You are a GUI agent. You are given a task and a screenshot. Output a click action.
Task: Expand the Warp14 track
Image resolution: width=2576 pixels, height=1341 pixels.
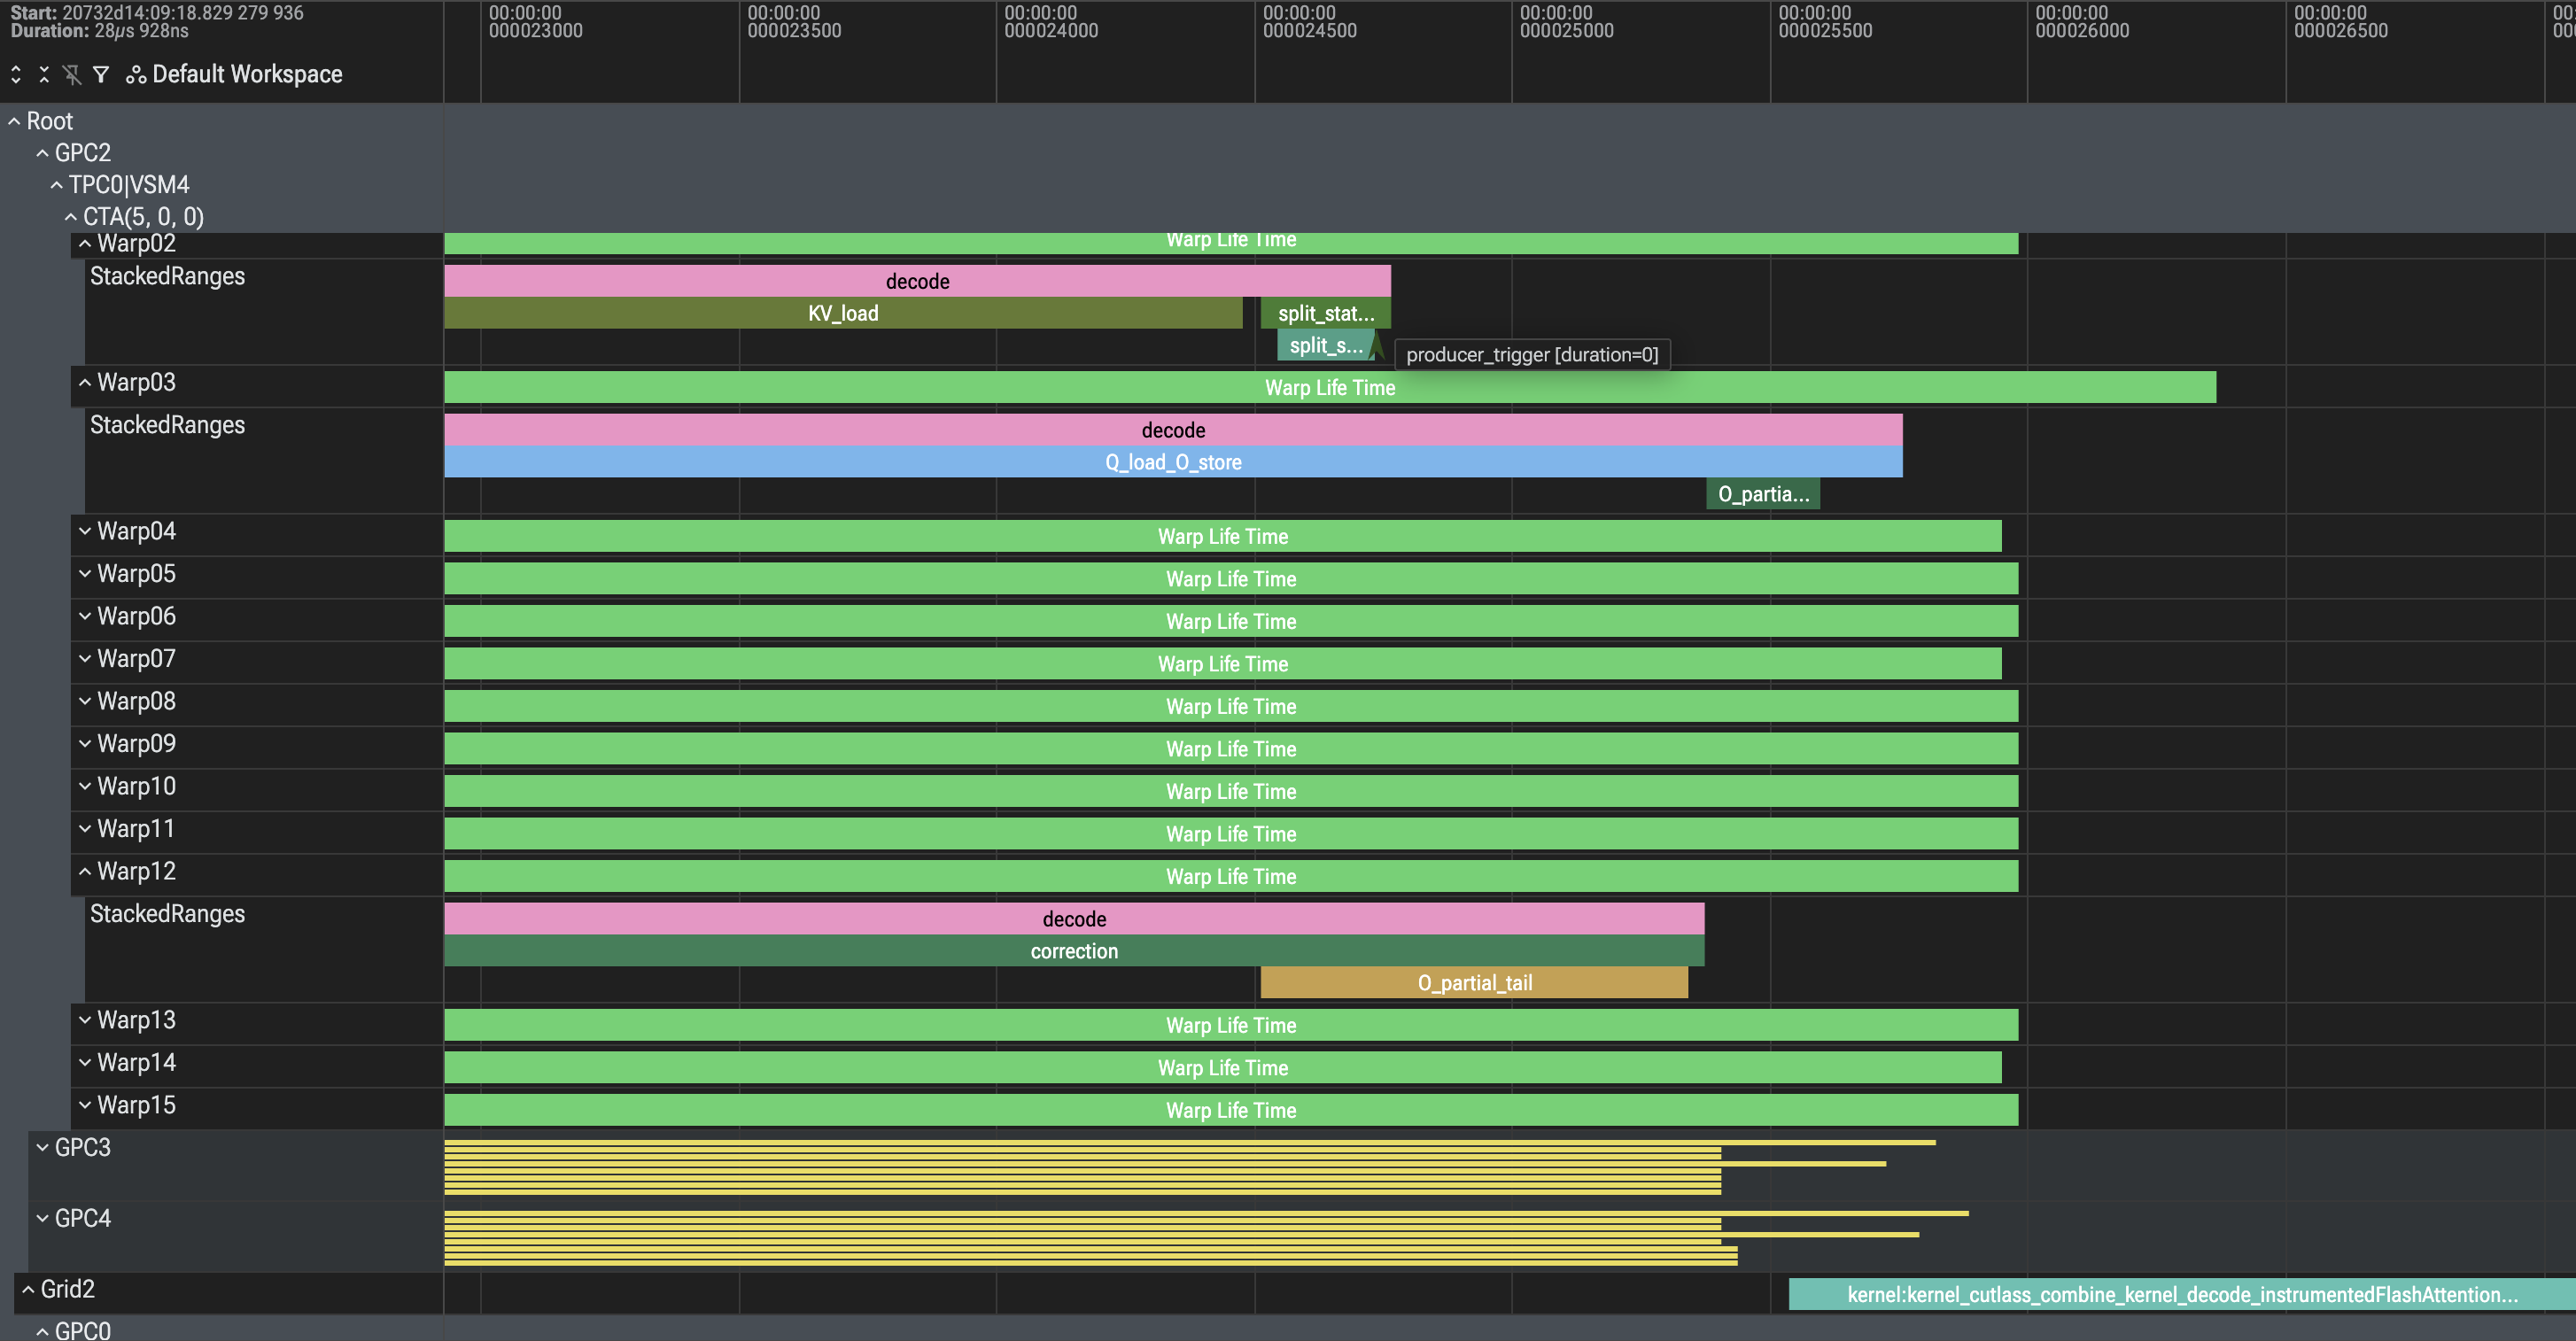pos(85,1063)
